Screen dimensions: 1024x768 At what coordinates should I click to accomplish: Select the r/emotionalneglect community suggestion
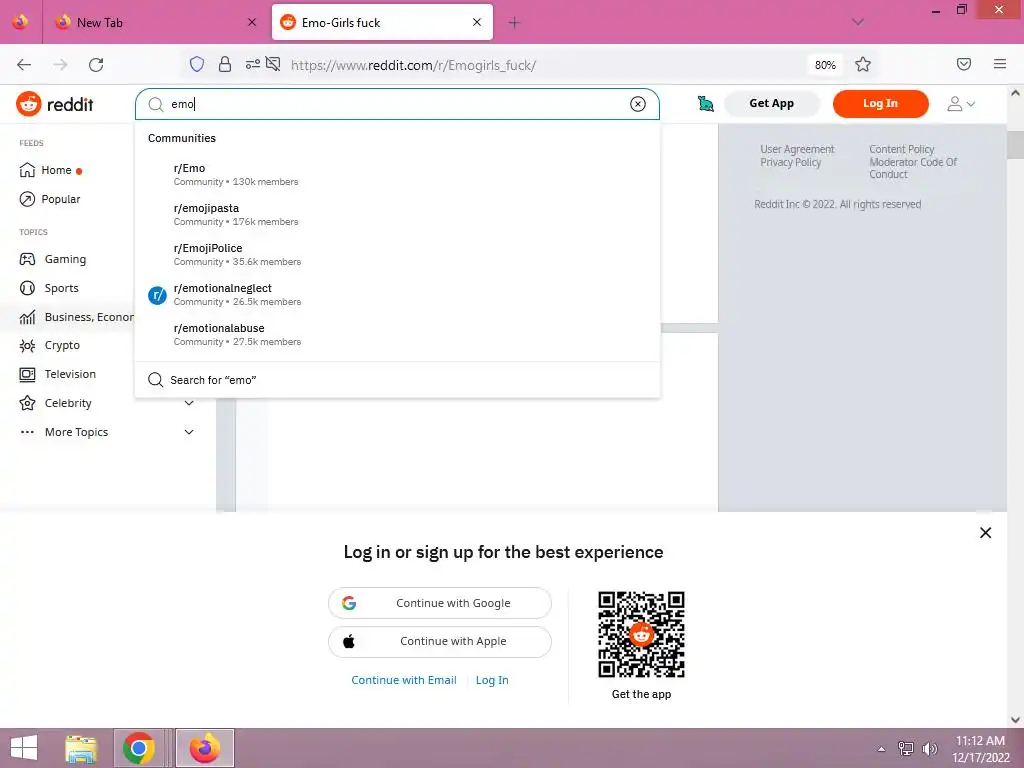397,295
